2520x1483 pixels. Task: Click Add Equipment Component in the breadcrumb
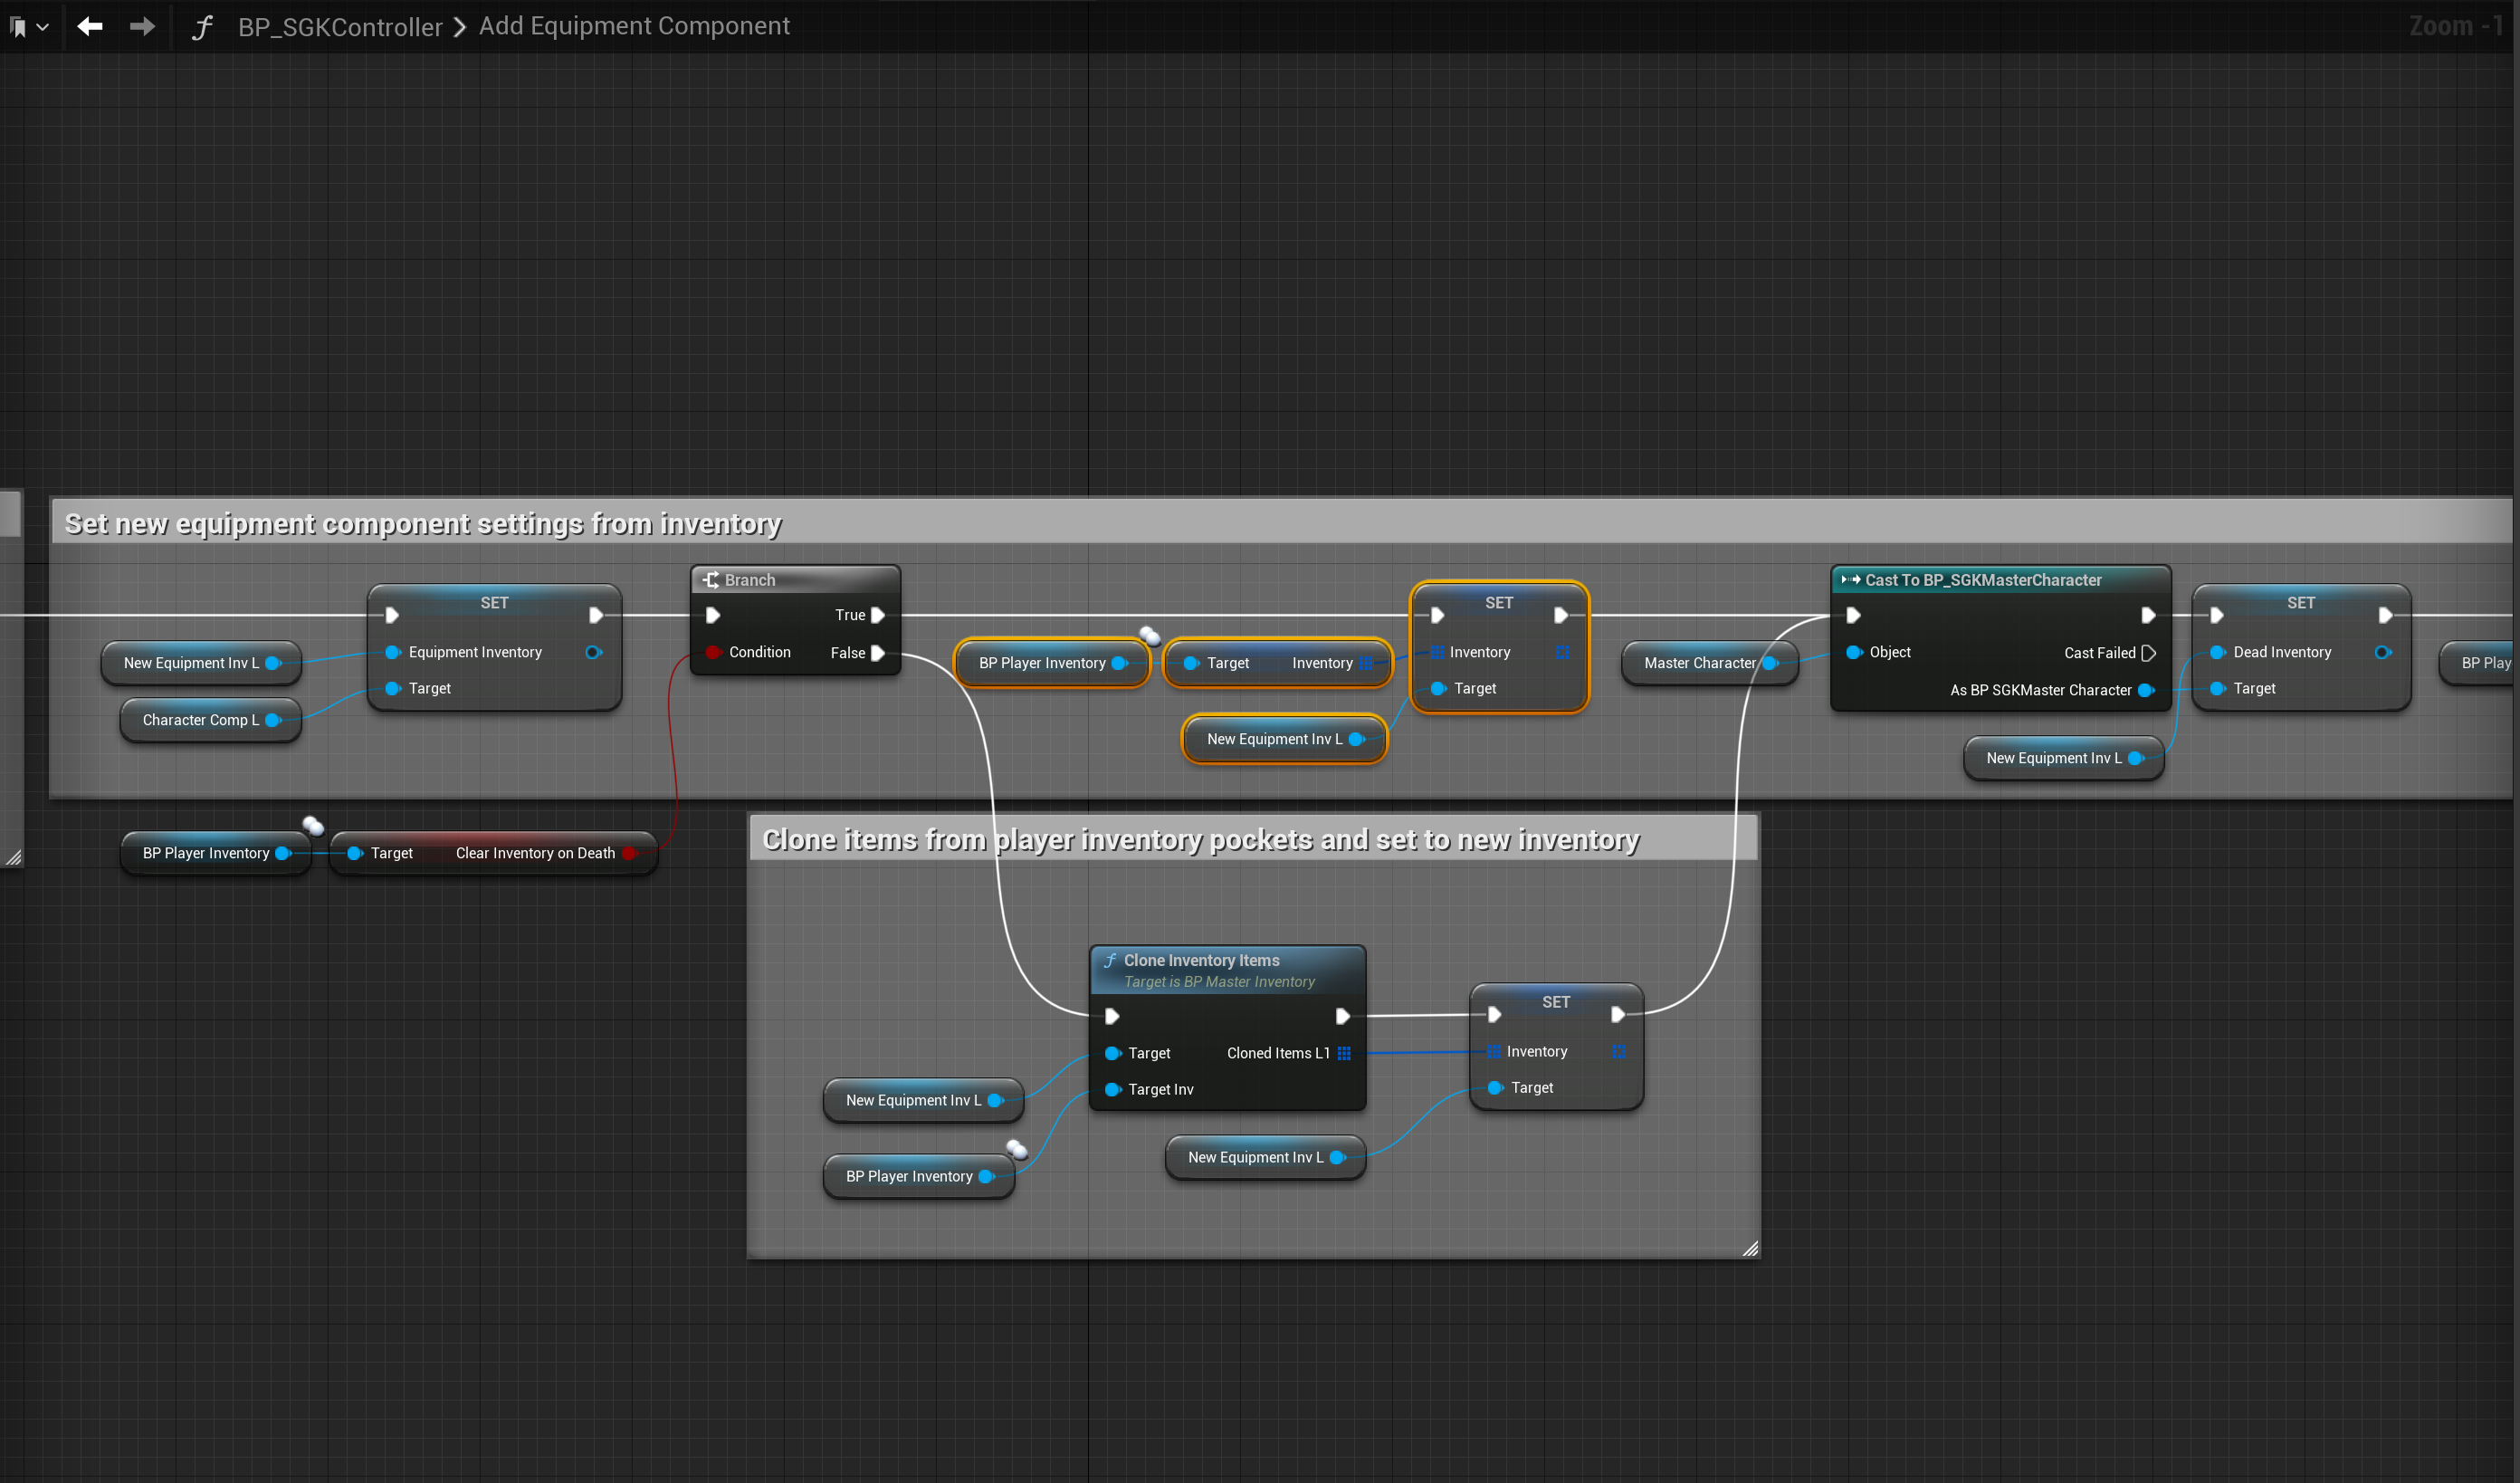(634, 26)
